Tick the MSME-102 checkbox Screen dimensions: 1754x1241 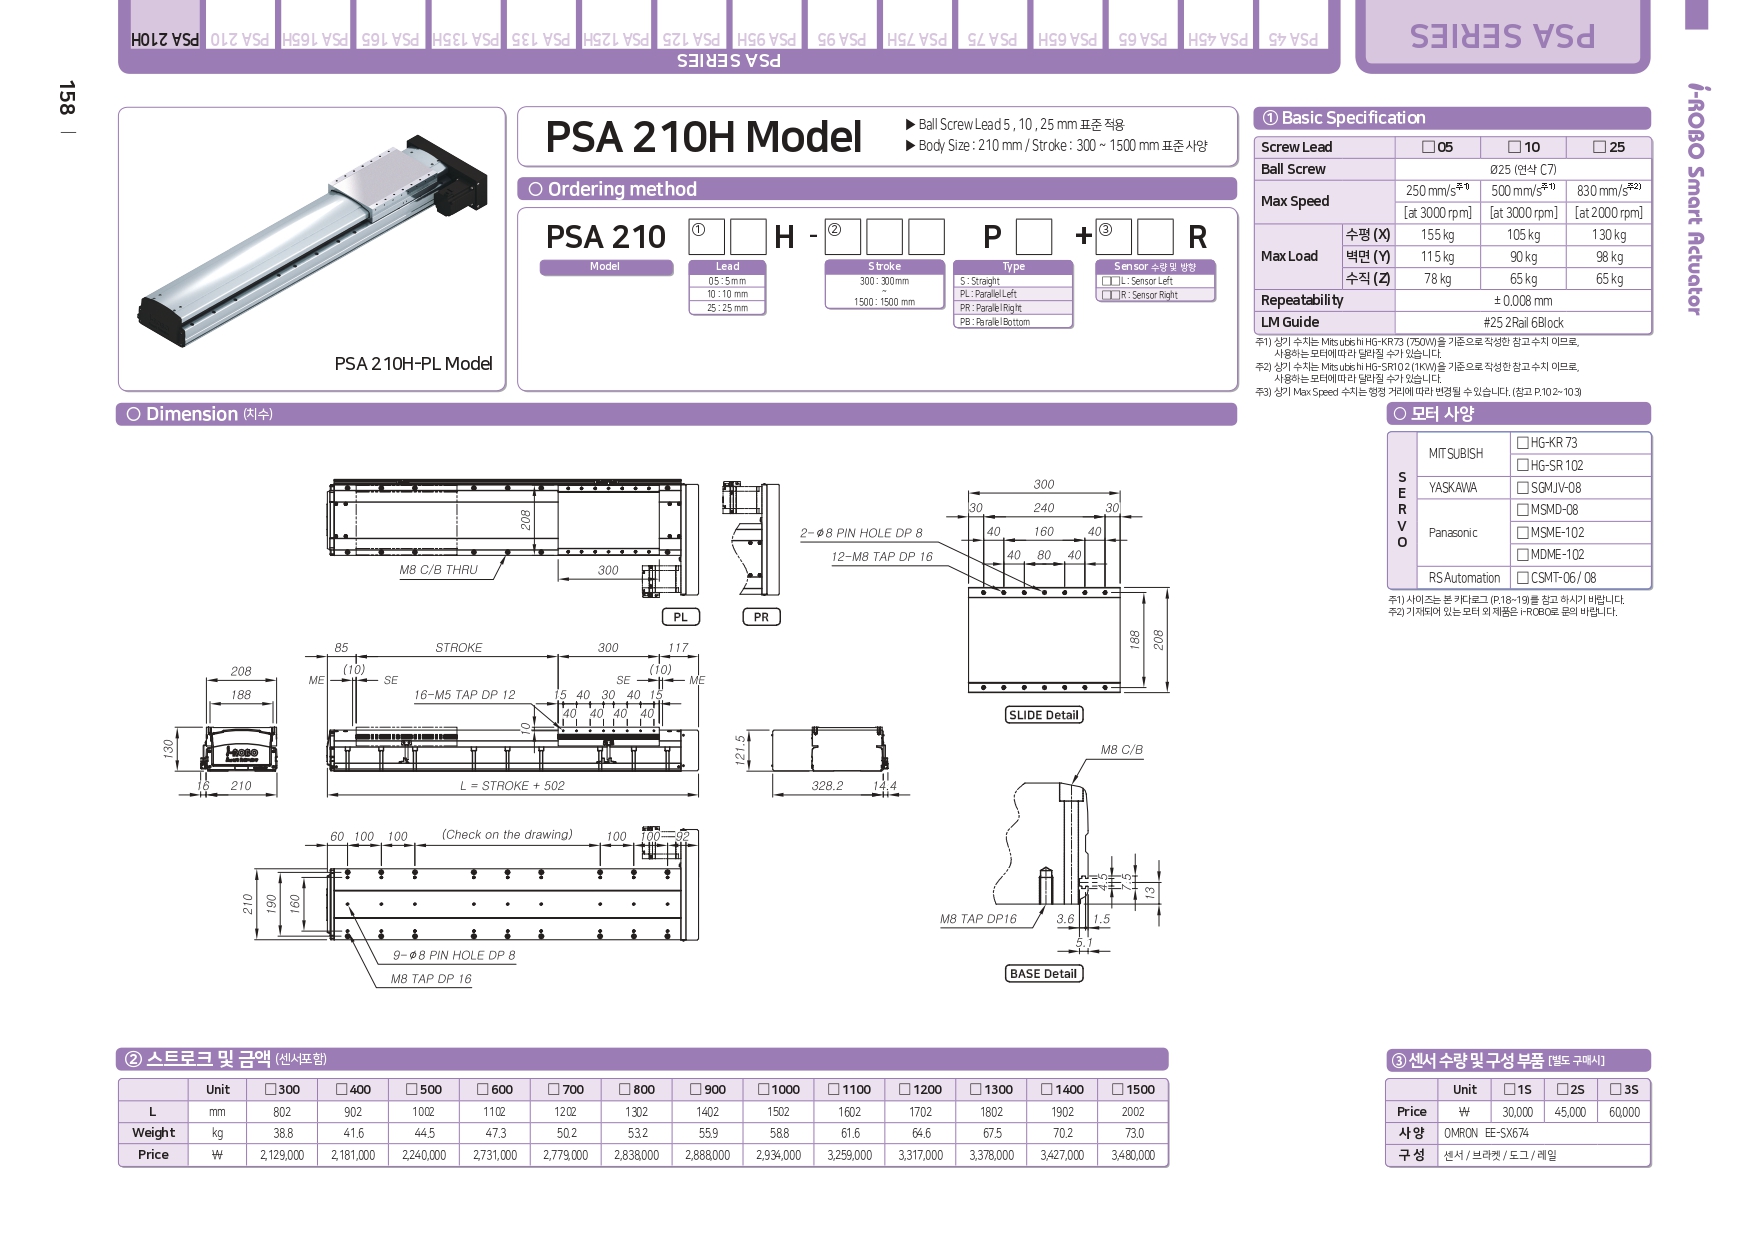click(x=1523, y=533)
